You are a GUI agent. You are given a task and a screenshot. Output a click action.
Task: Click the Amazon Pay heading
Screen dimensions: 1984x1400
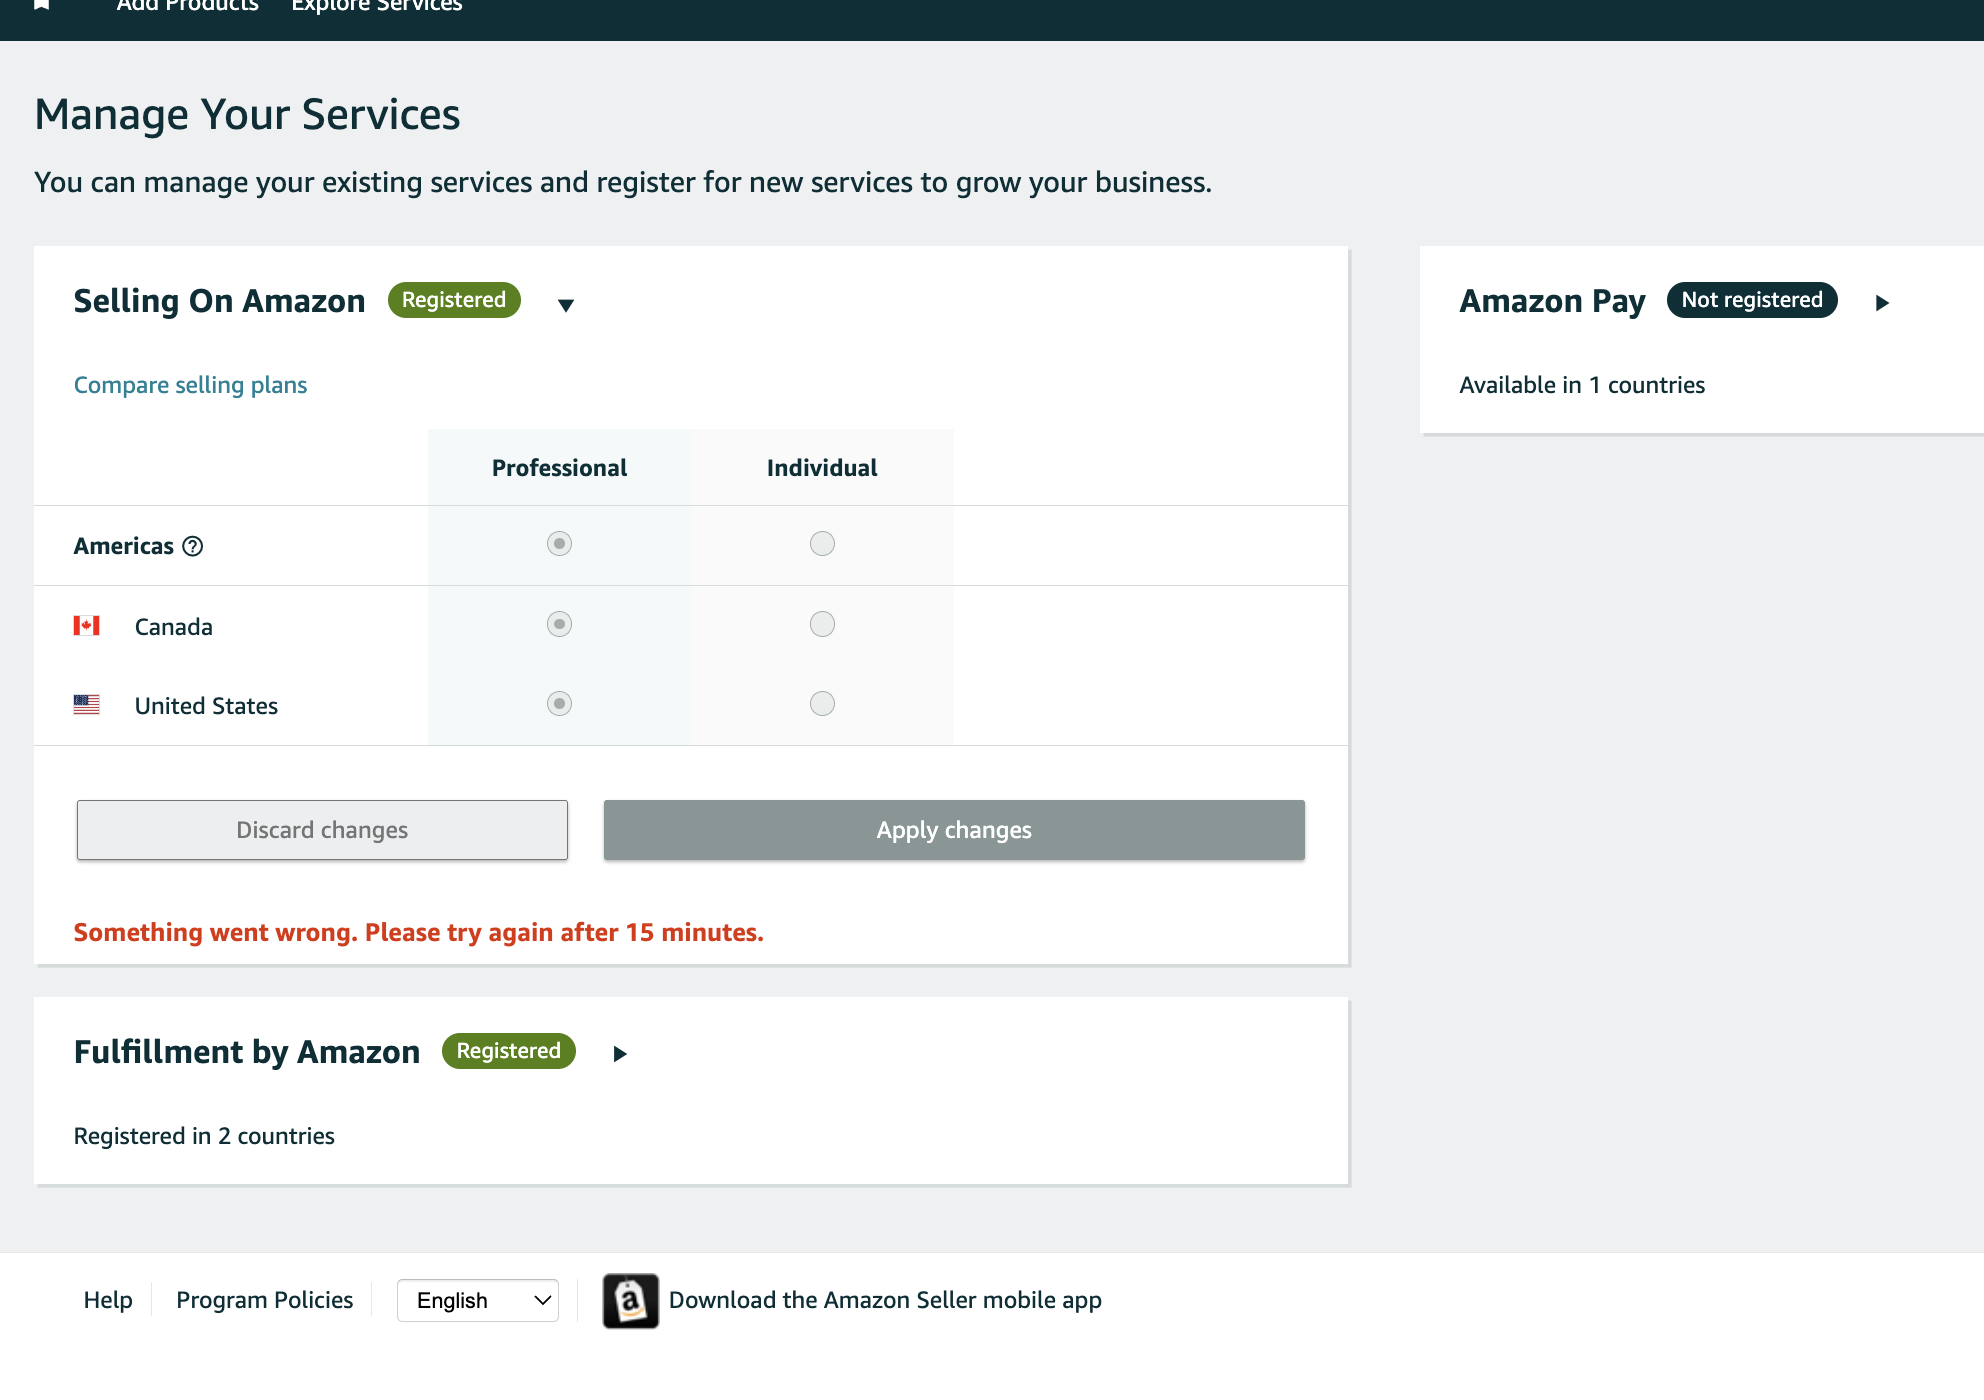1552,301
